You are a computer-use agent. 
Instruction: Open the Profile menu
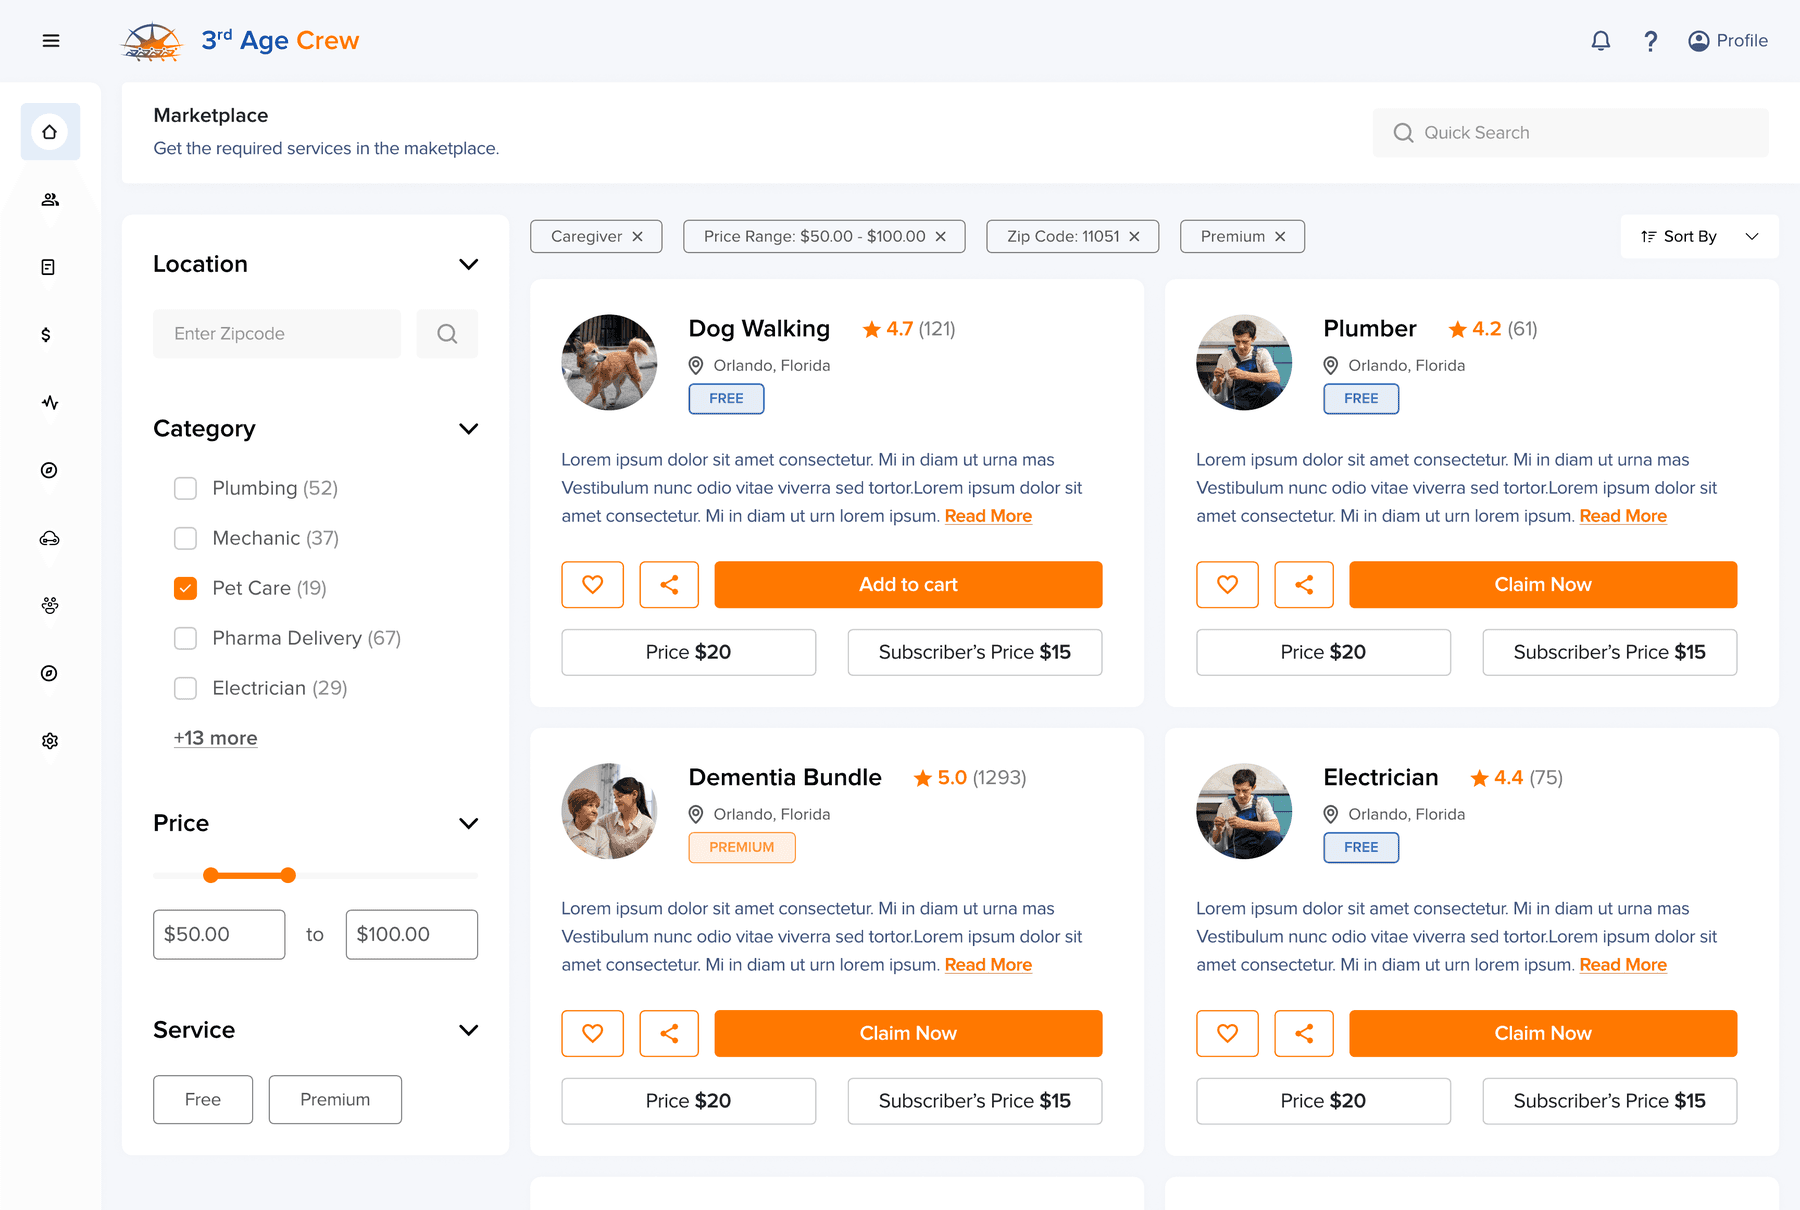point(1728,41)
